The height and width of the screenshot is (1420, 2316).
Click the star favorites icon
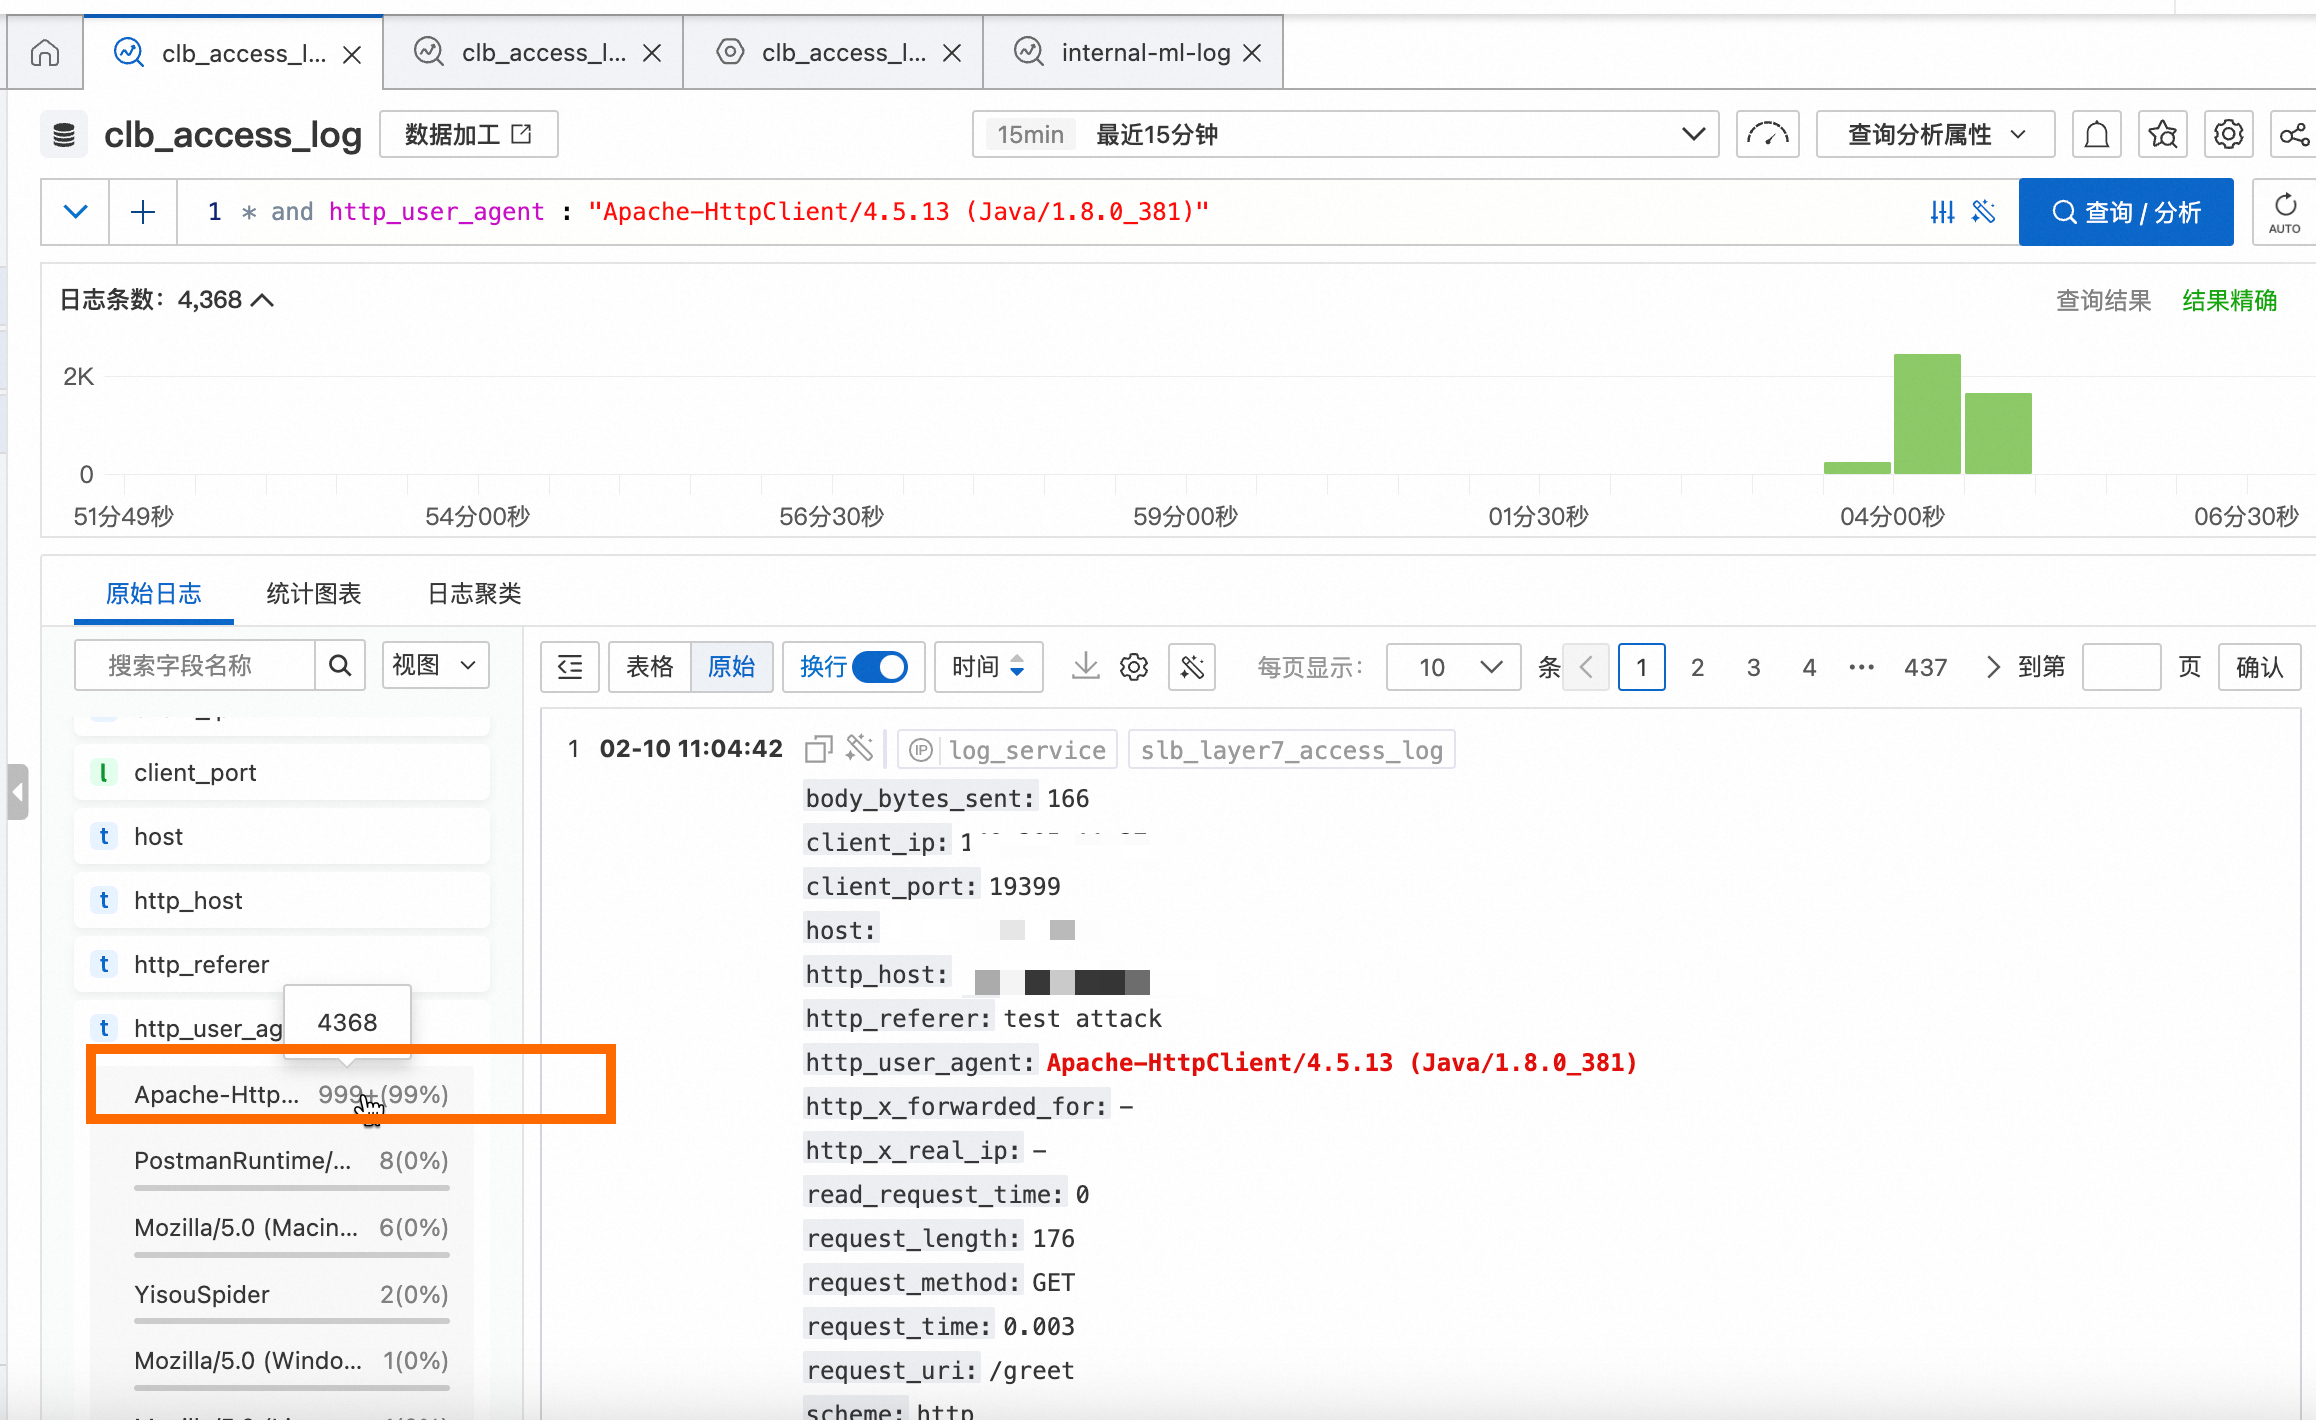pyautogui.click(x=2163, y=134)
